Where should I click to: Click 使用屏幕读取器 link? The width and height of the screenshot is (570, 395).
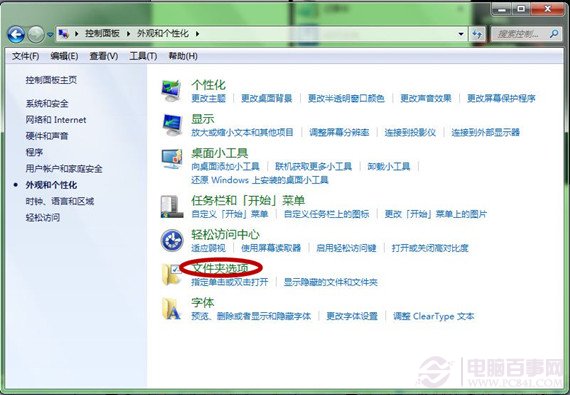pyautogui.click(x=271, y=248)
